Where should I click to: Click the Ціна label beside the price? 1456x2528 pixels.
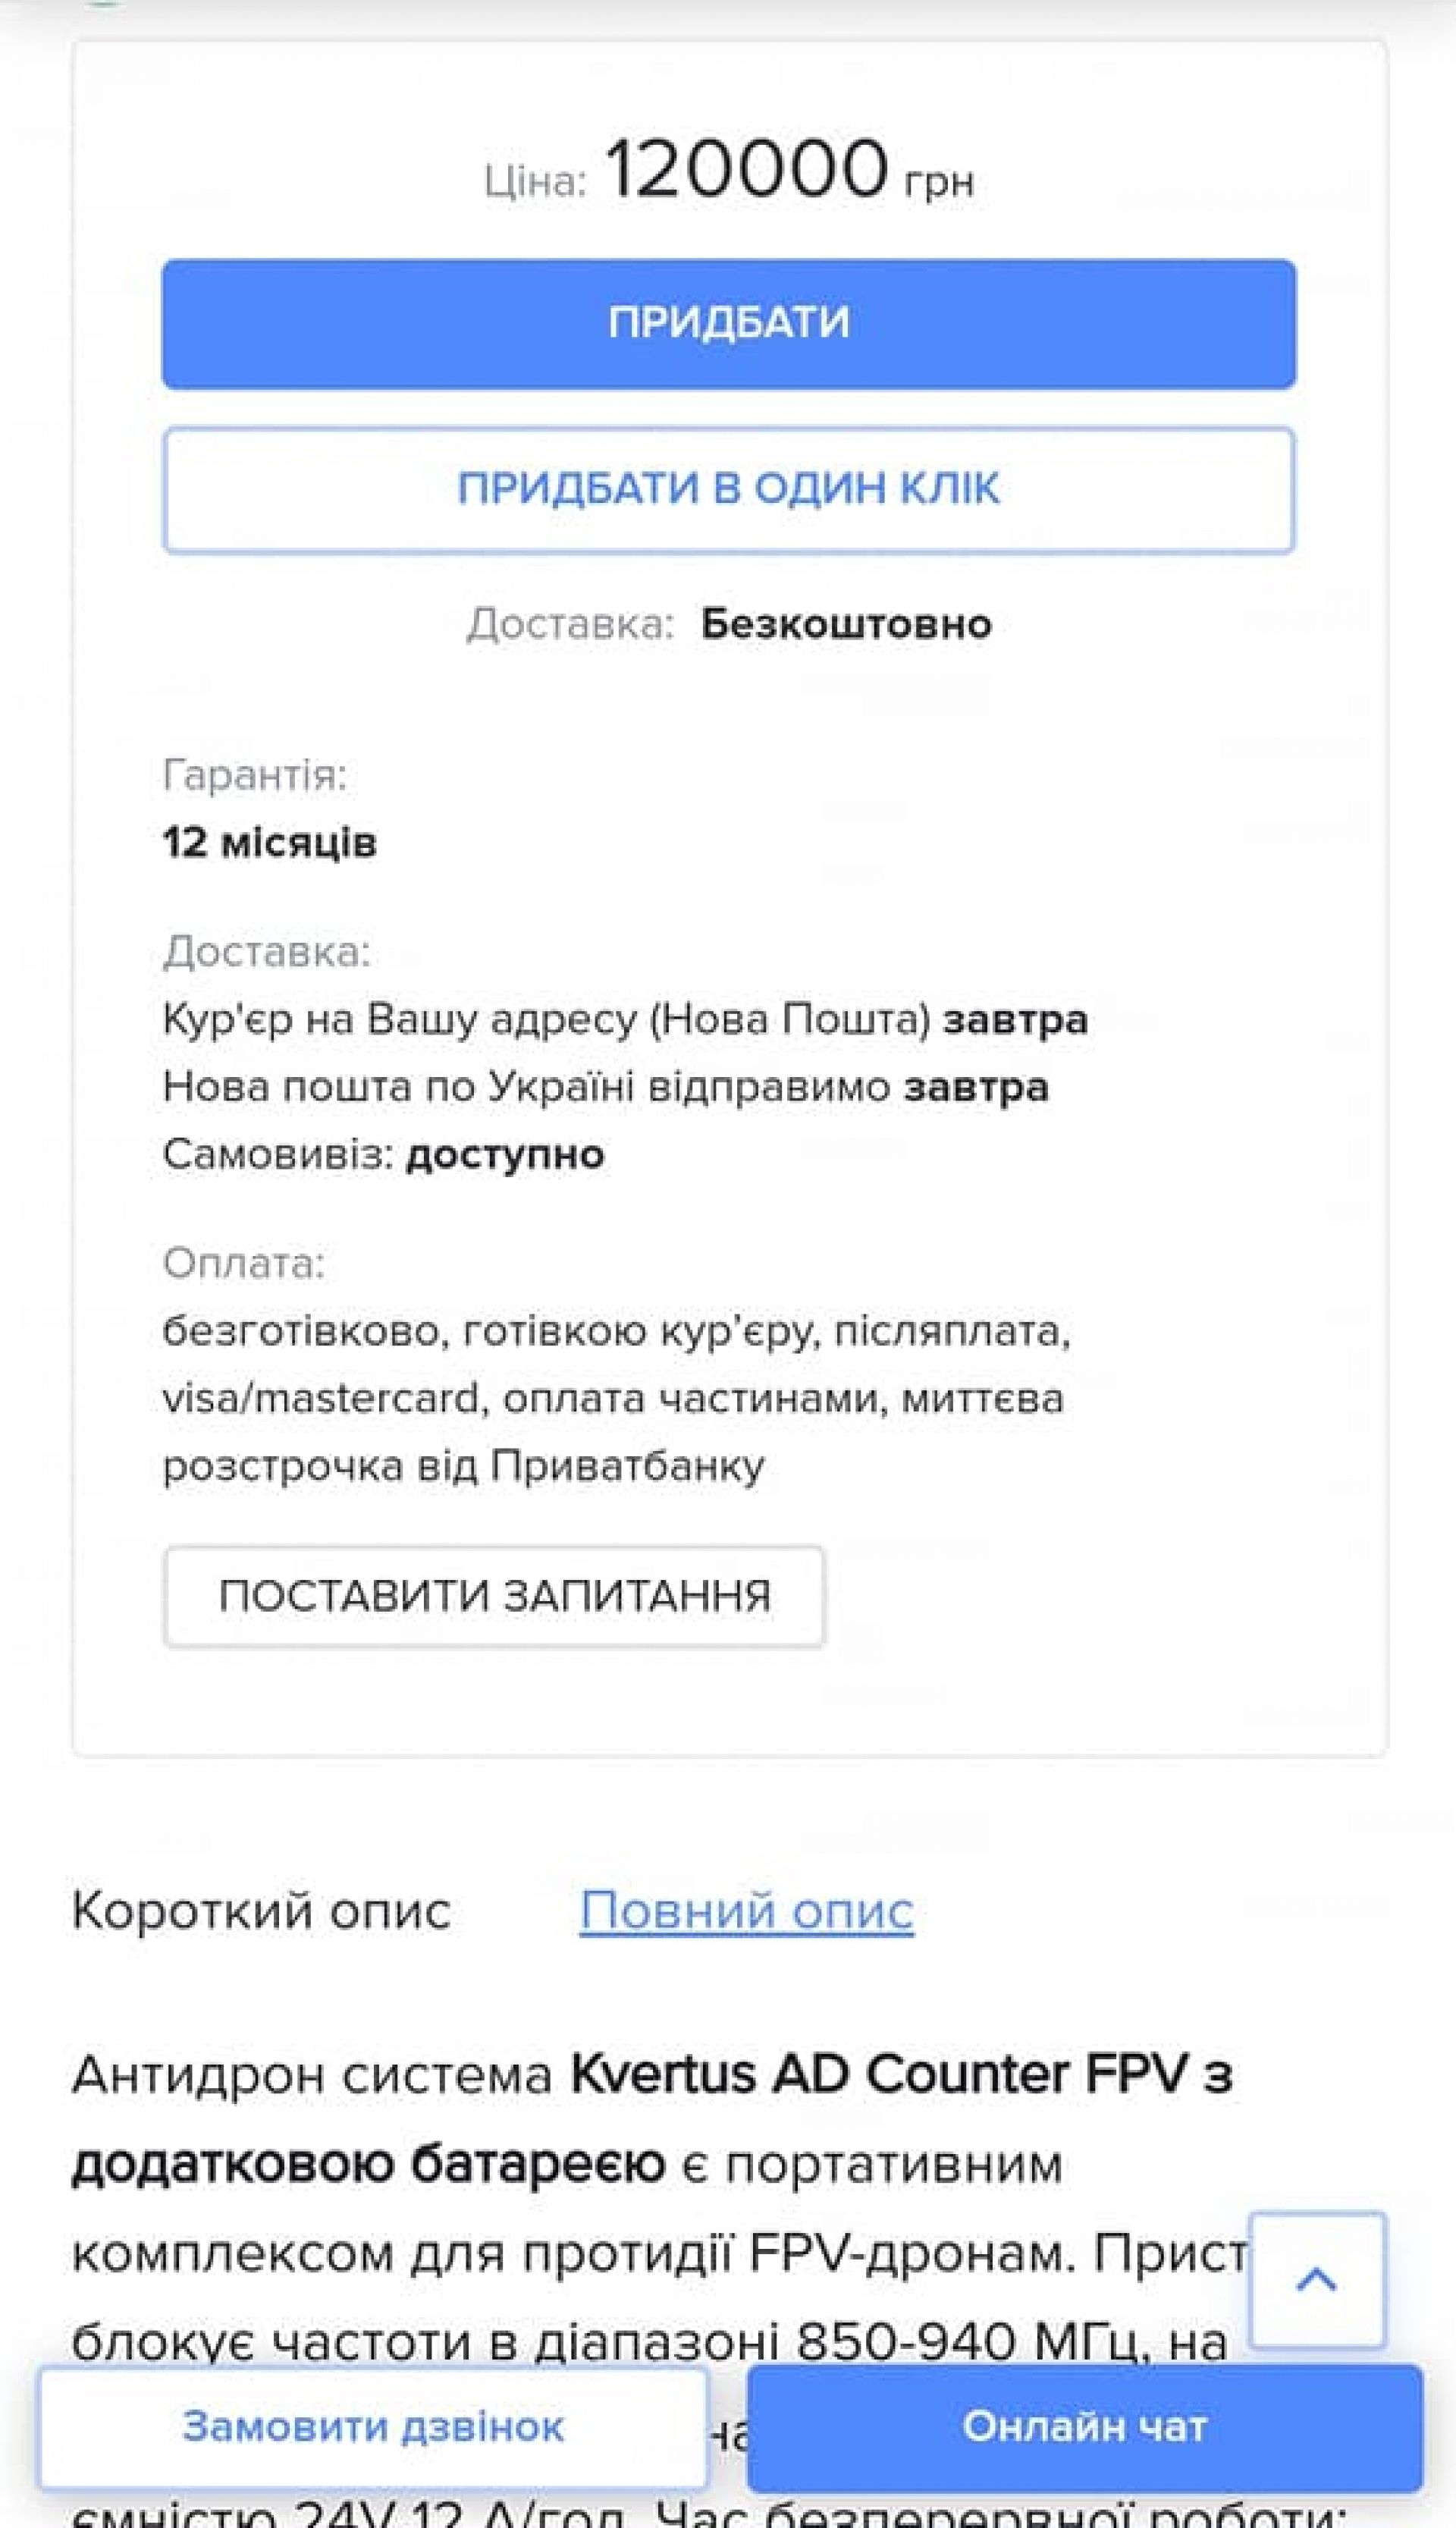(x=534, y=182)
